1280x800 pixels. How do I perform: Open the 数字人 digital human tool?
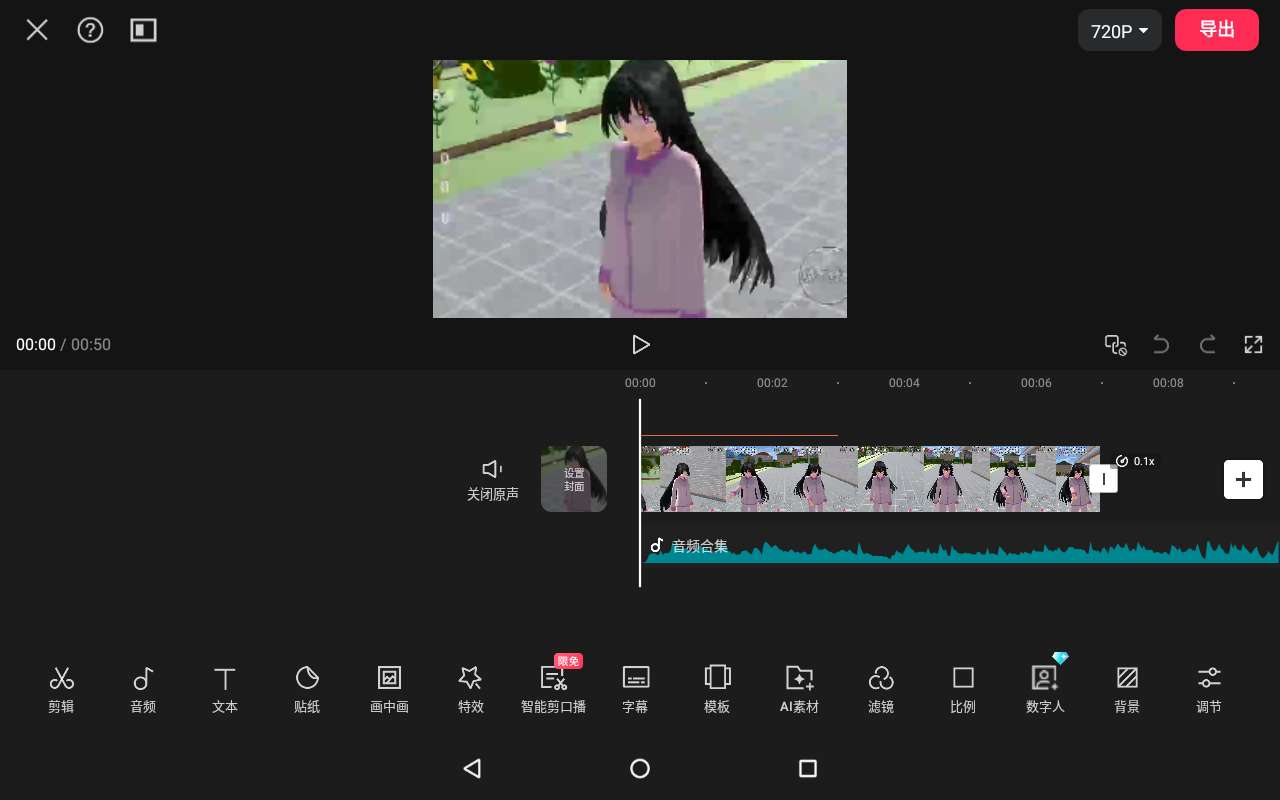click(1045, 689)
